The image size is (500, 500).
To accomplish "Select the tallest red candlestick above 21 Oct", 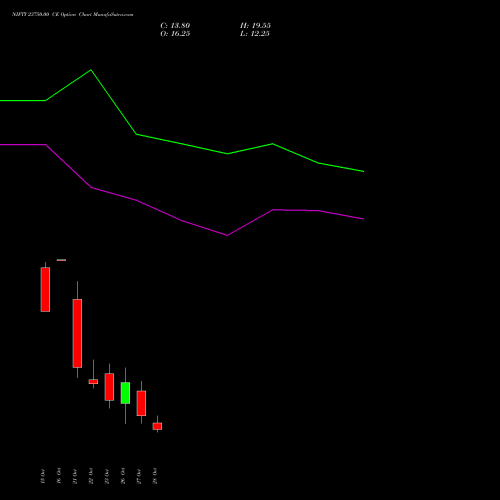I will (x=77, y=333).
